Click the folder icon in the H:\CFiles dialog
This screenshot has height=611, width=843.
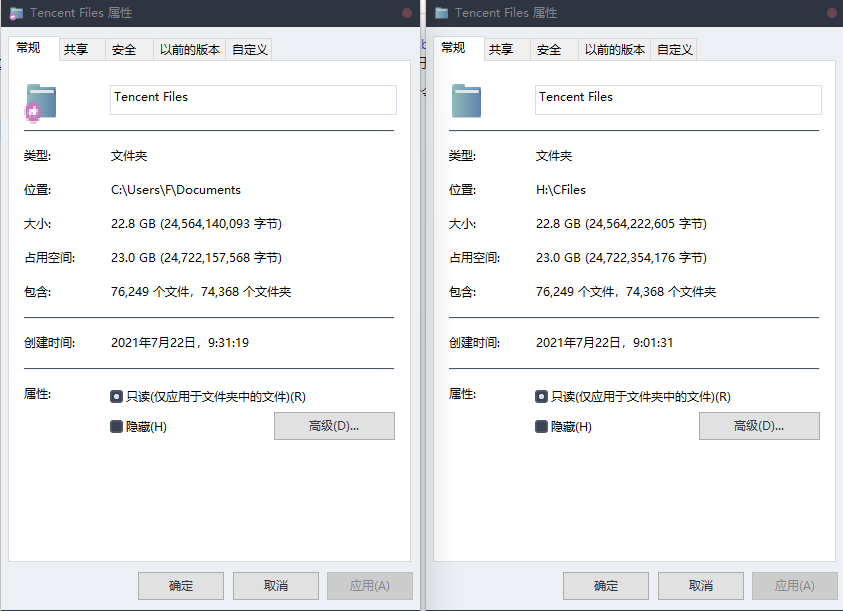[466, 101]
